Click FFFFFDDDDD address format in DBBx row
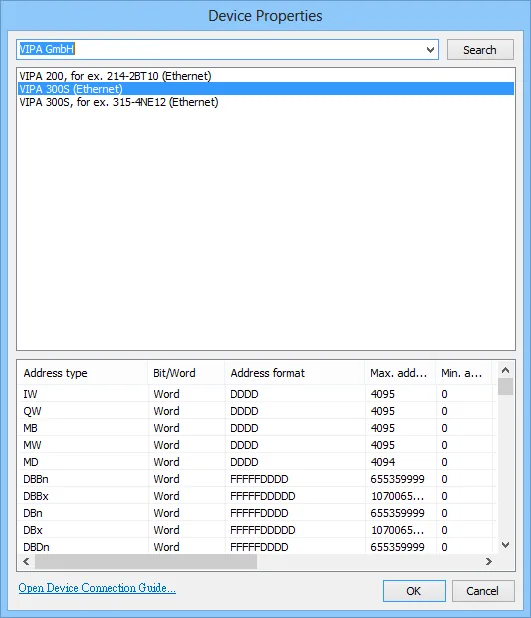The height and width of the screenshot is (618, 531). tap(263, 496)
